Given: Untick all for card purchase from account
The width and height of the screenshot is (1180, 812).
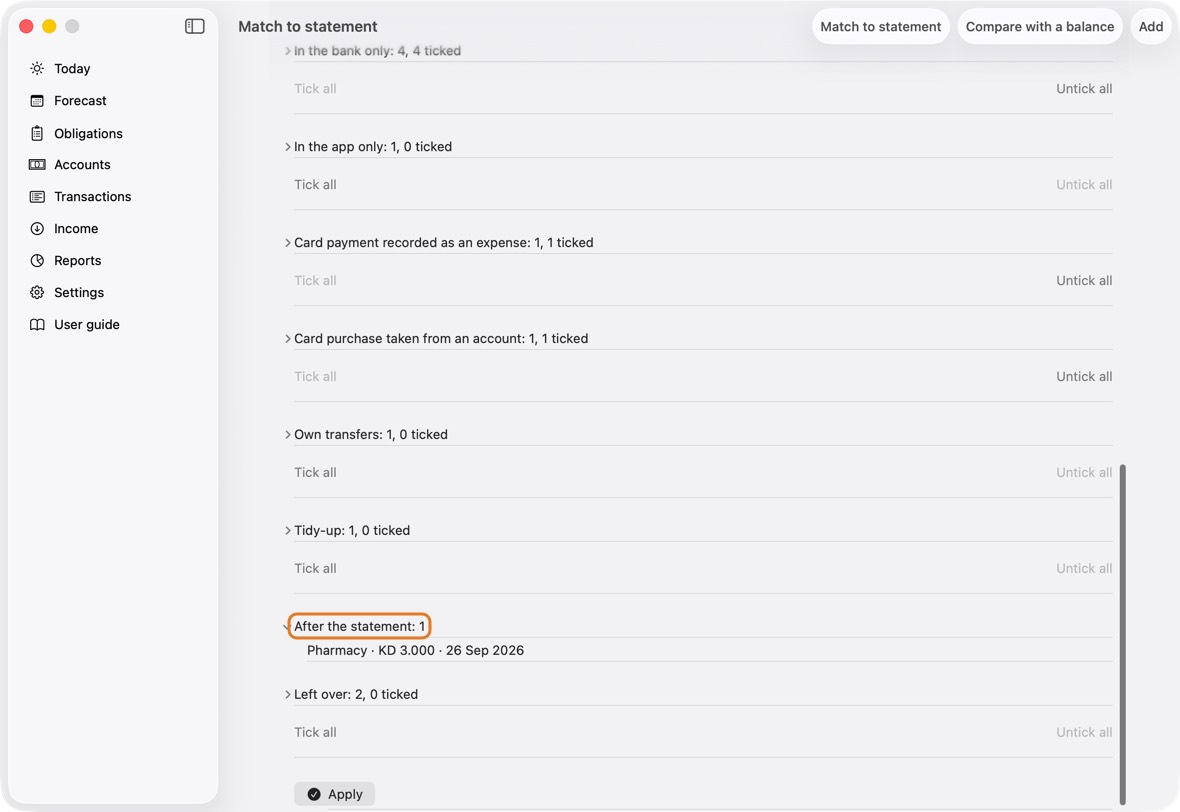Looking at the screenshot, I should click(x=1084, y=376).
